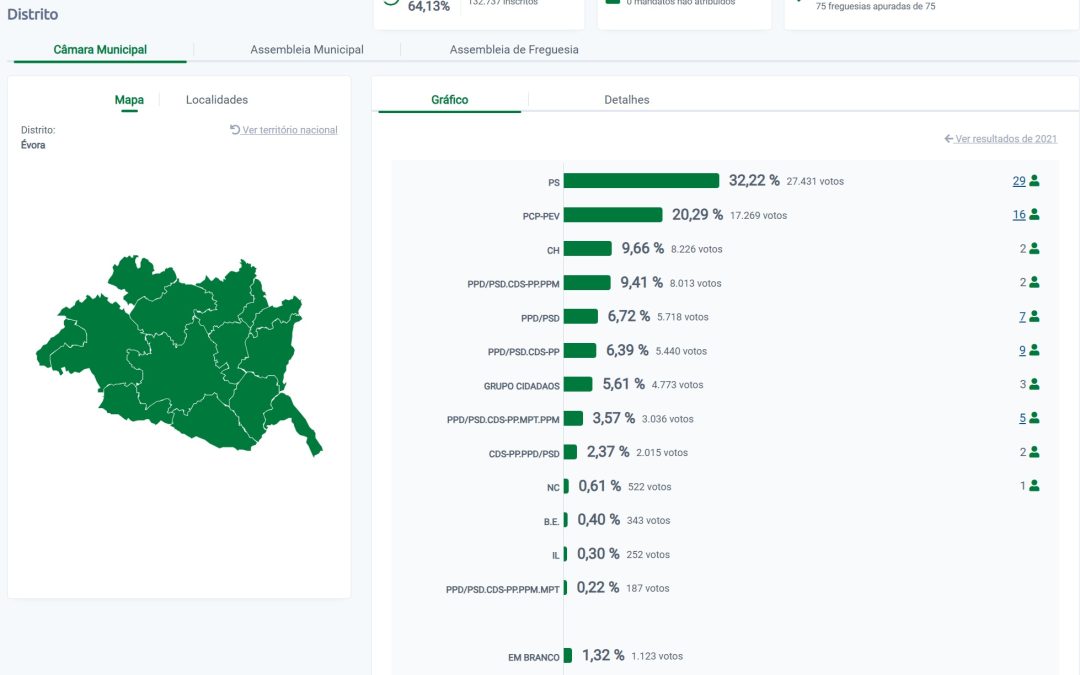The width and height of the screenshot is (1080, 675).
Task: Open the PPD/PSD.CDS-PP mandates count 9 link
Action: (x=1022, y=351)
